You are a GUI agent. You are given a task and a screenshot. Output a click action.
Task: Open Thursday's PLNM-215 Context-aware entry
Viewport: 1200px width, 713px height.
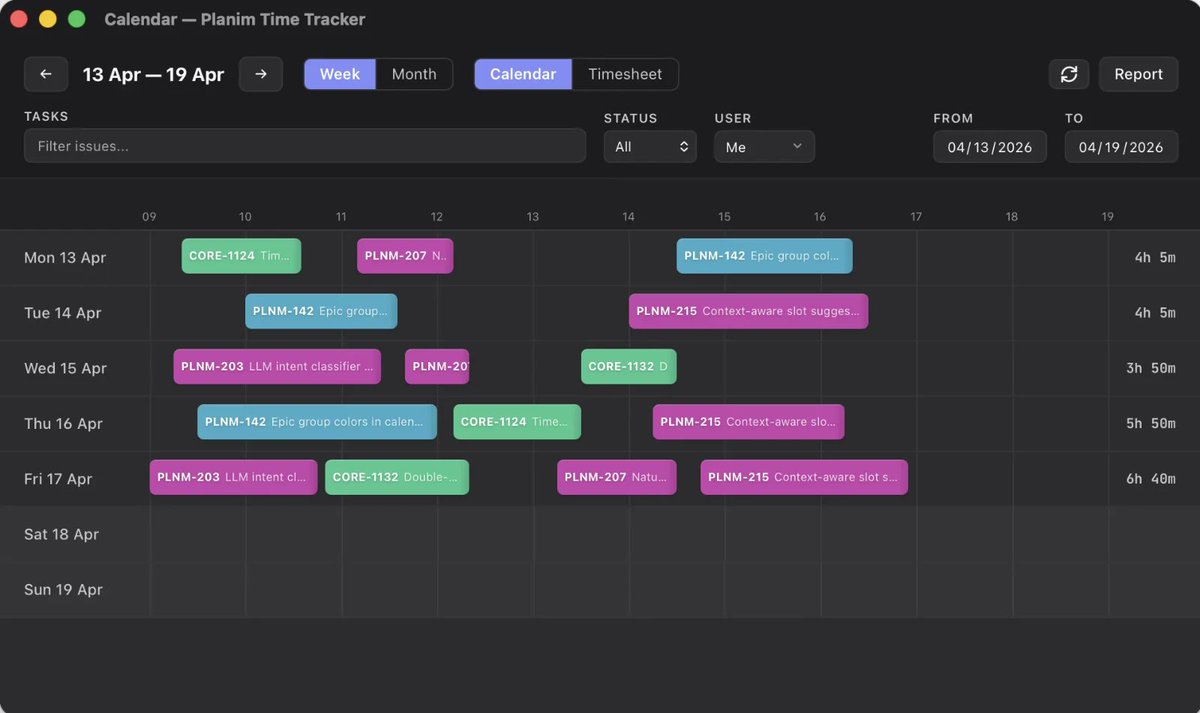click(x=748, y=422)
